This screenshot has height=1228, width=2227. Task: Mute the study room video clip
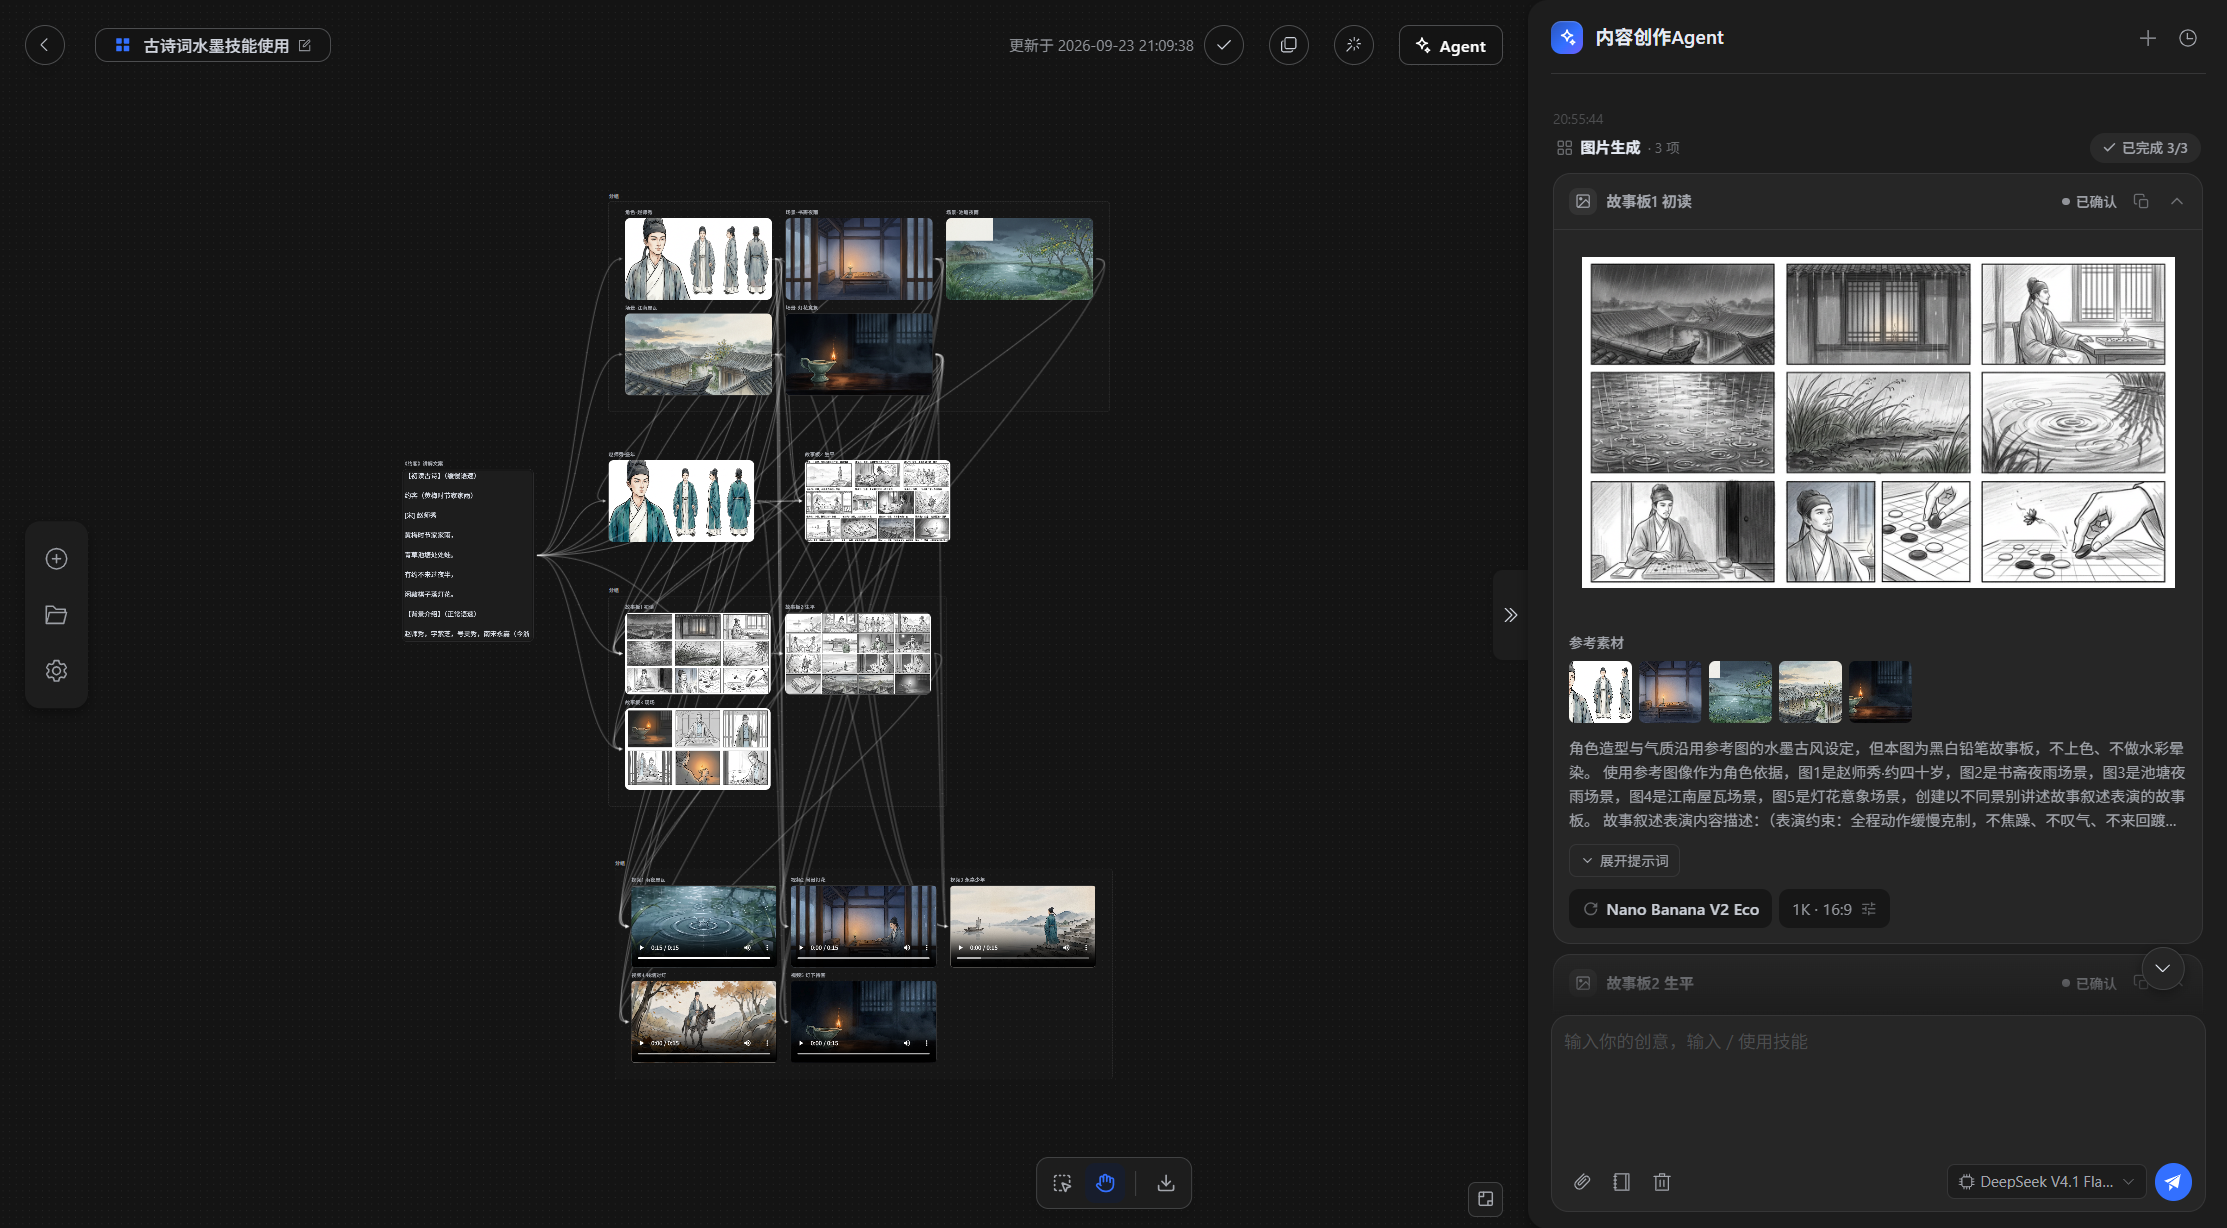[x=907, y=948]
